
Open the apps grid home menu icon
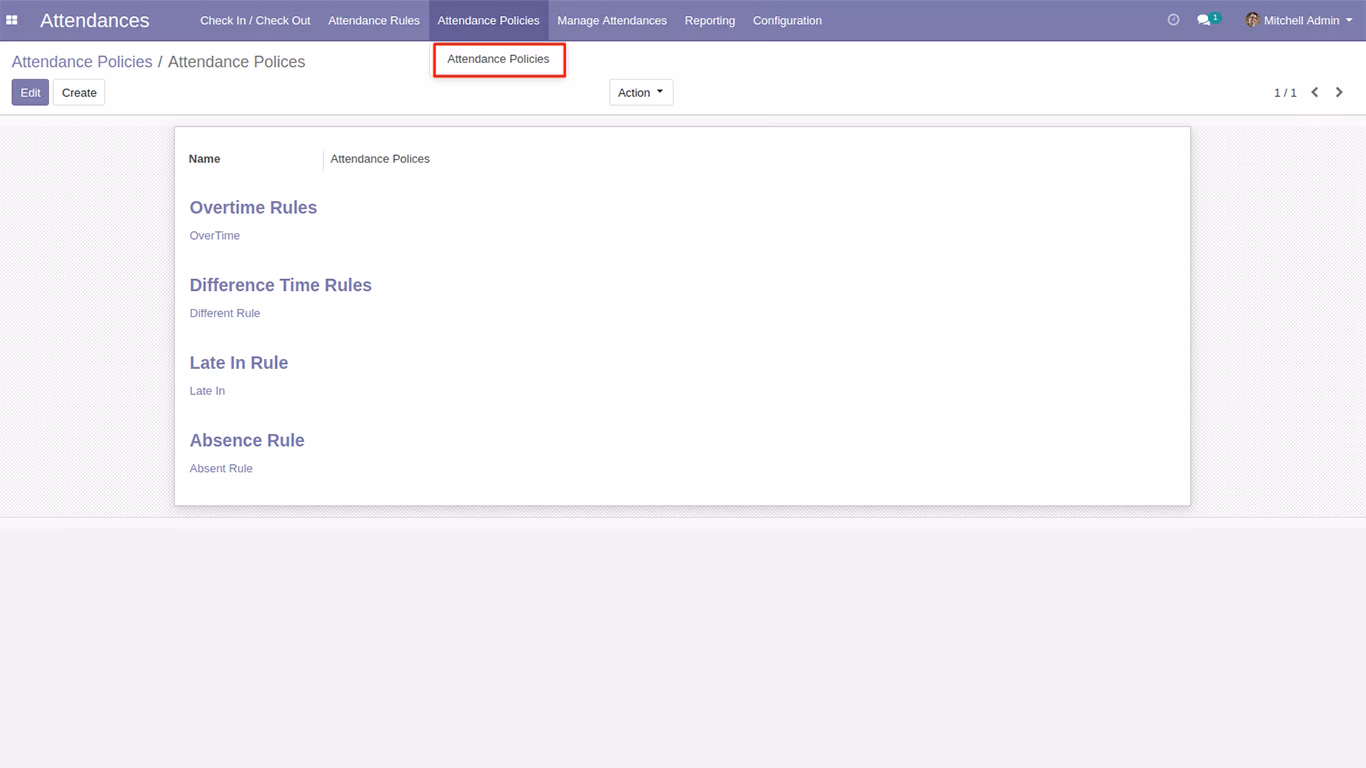pos(12,20)
